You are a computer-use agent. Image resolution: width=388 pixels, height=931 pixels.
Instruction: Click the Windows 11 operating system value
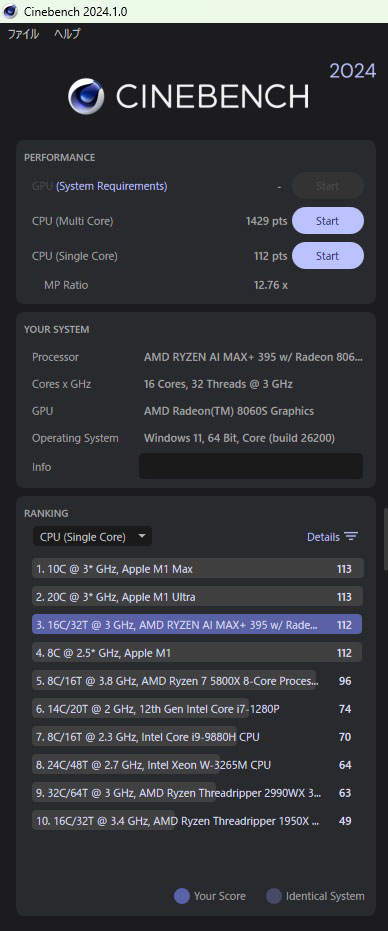pos(239,438)
